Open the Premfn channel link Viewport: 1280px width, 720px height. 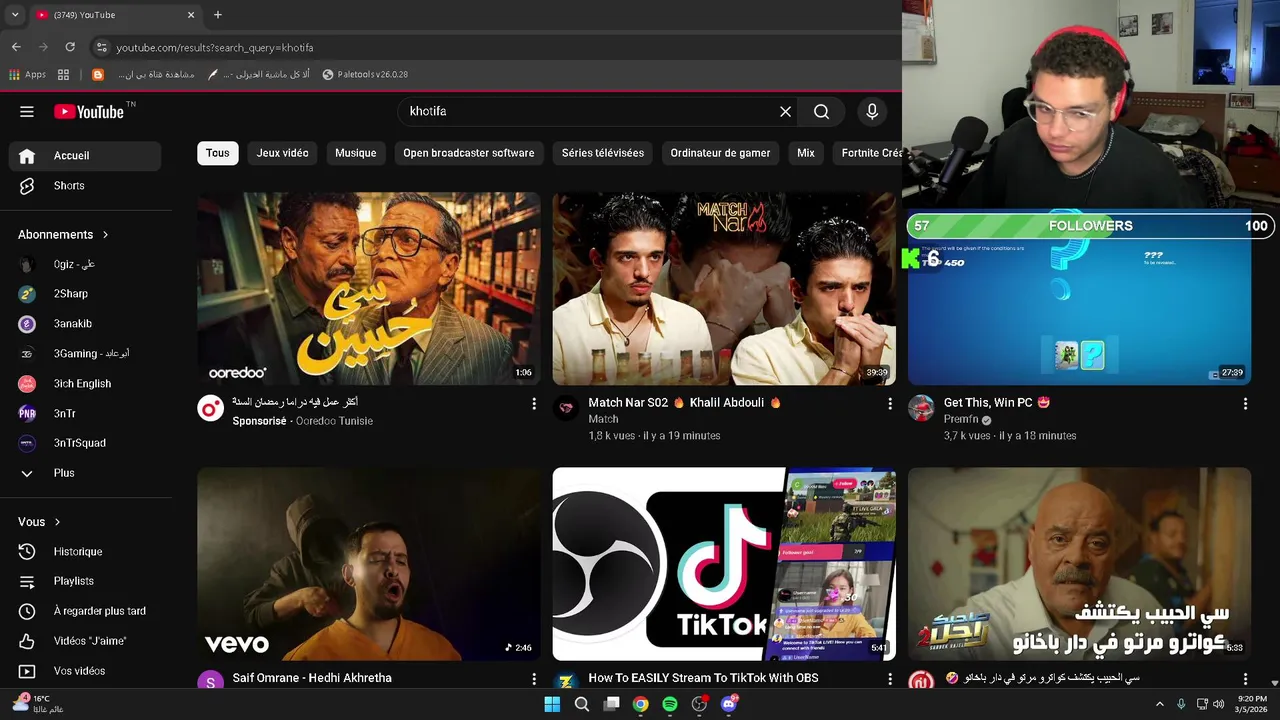pyautogui.click(x=961, y=420)
